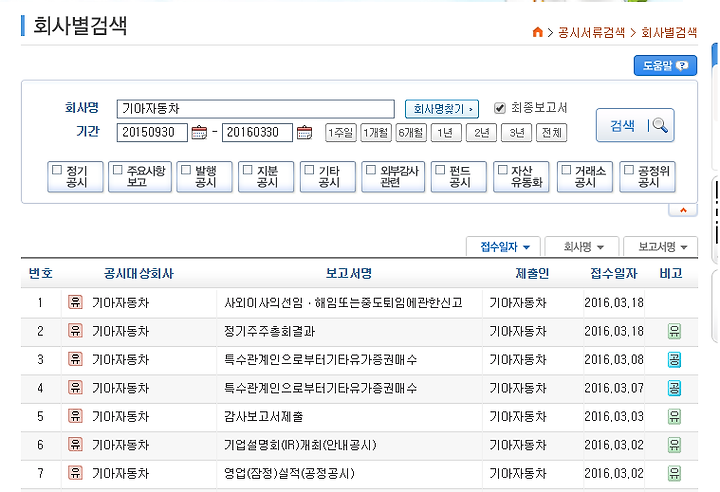Viewport: 720px width, 492px height.
Task: Open start date calendar picker icon
Action: tap(199, 133)
